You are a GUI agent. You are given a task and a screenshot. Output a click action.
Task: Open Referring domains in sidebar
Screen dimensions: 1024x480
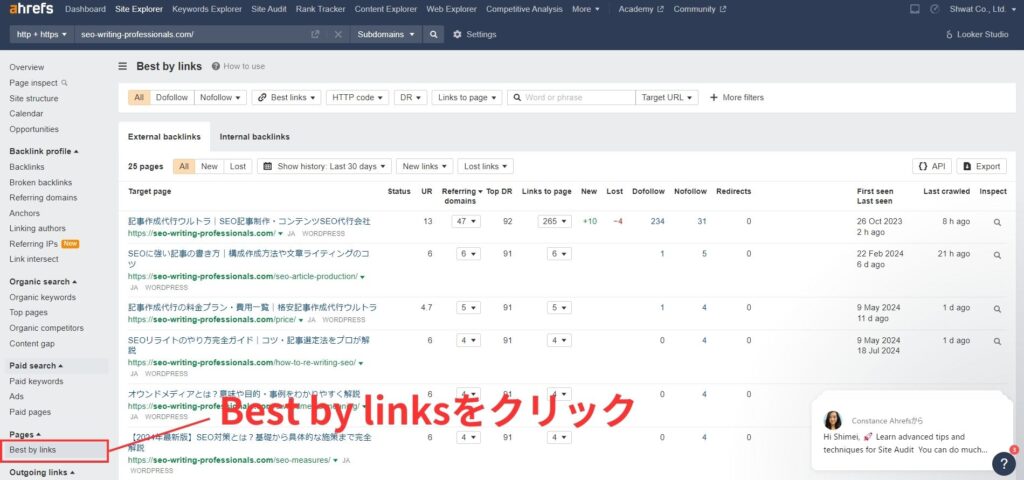tap(43, 198)
